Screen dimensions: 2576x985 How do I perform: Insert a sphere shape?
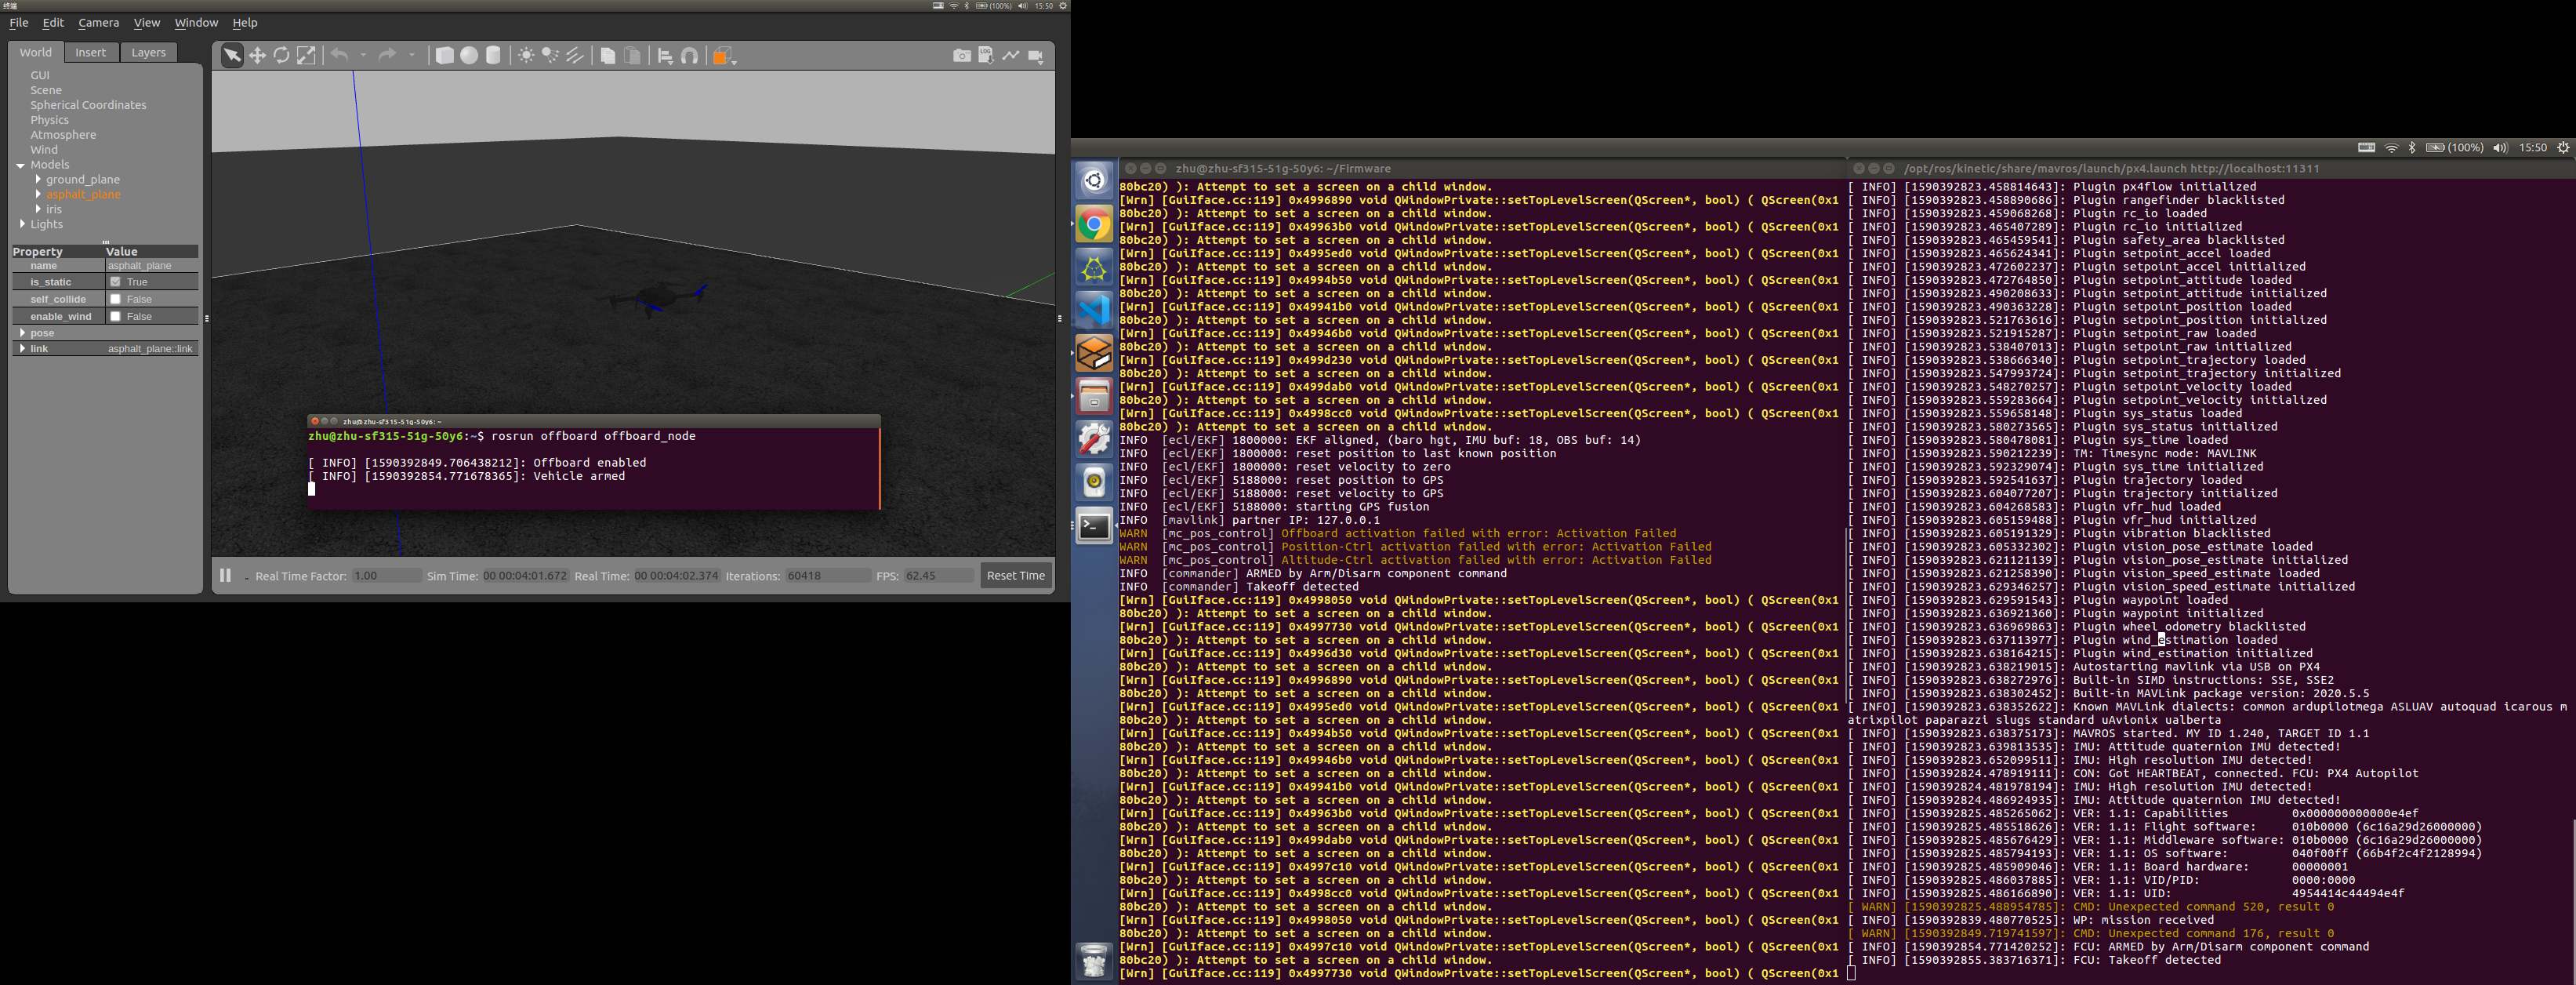pos(469,56)
